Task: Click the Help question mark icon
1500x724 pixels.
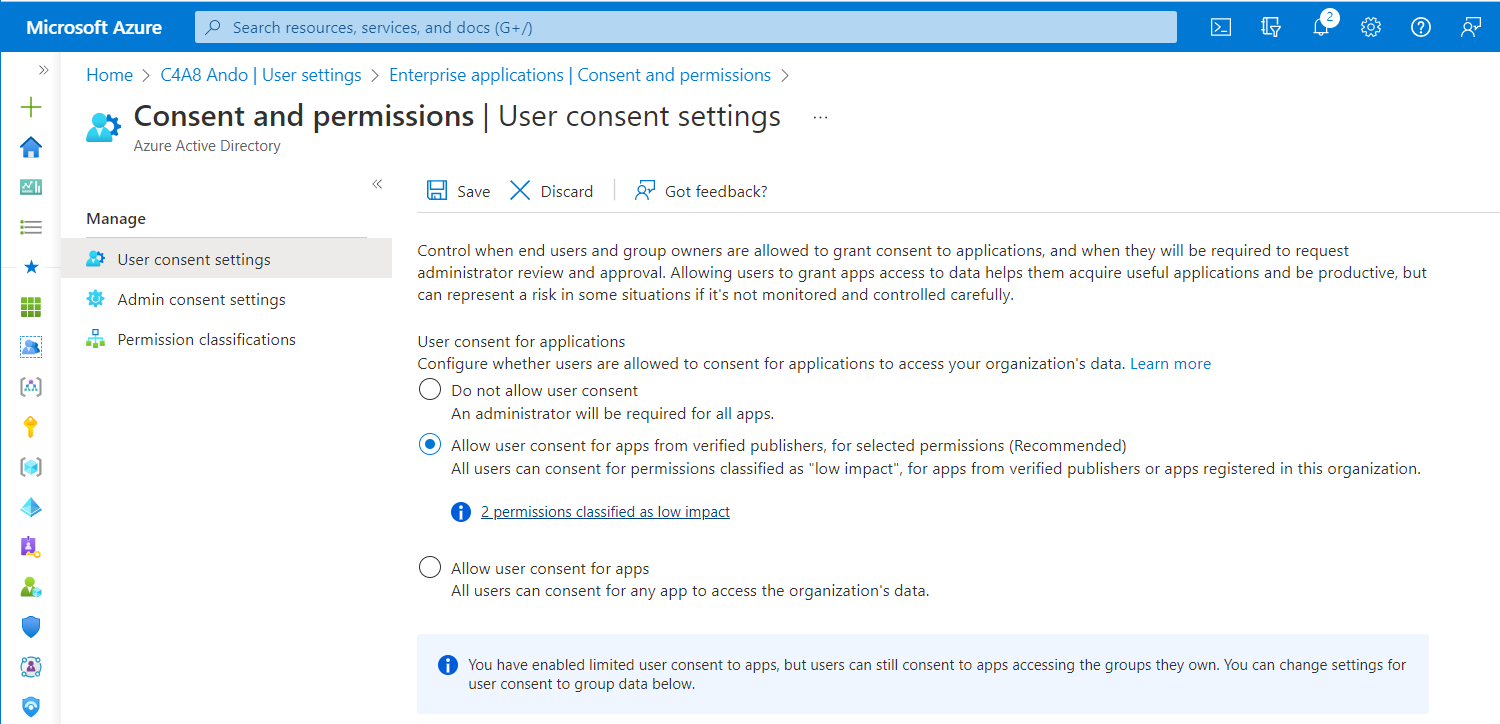Action: (1421, 27)
